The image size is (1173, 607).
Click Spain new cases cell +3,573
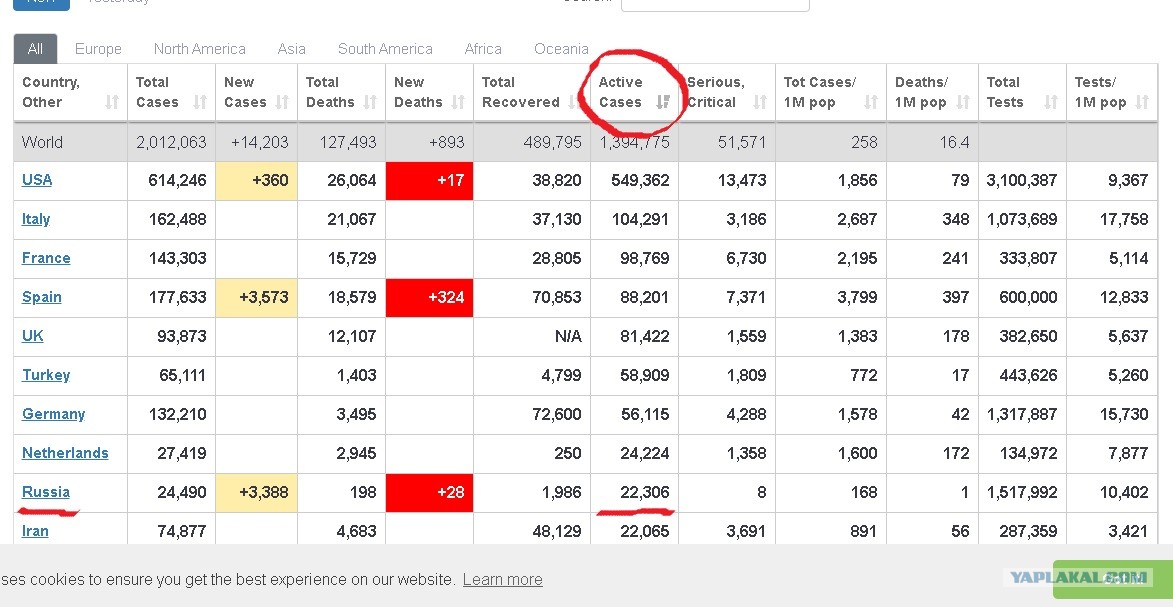point(257,297)
